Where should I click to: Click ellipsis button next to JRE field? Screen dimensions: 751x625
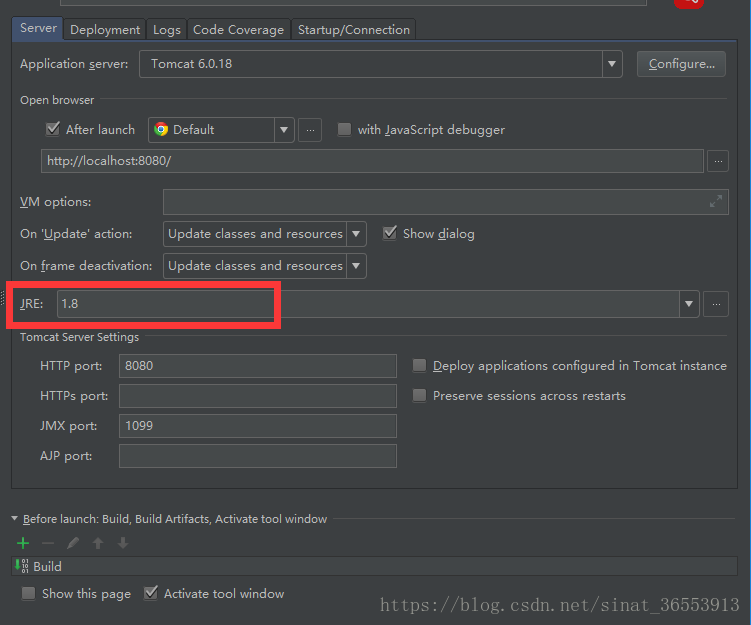716,304
